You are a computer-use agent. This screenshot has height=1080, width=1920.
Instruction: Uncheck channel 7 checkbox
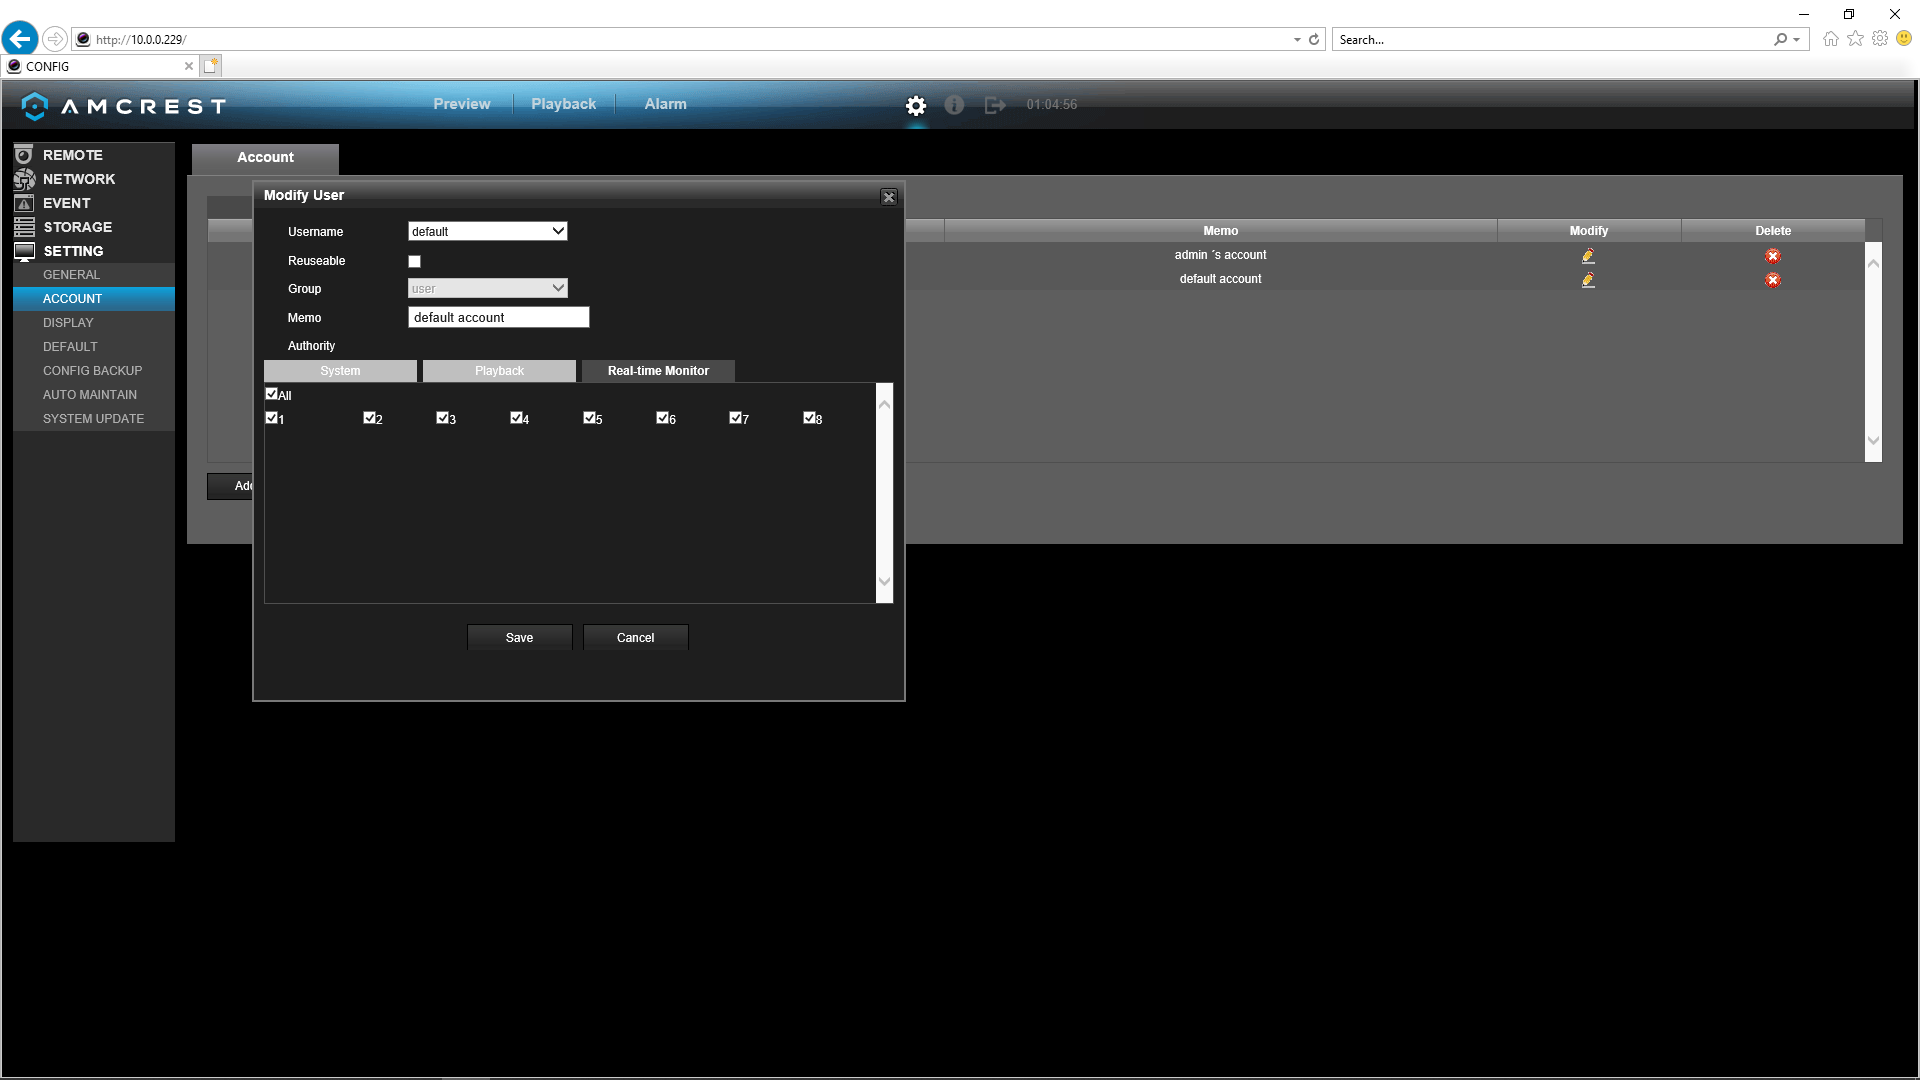pos(735,418)
